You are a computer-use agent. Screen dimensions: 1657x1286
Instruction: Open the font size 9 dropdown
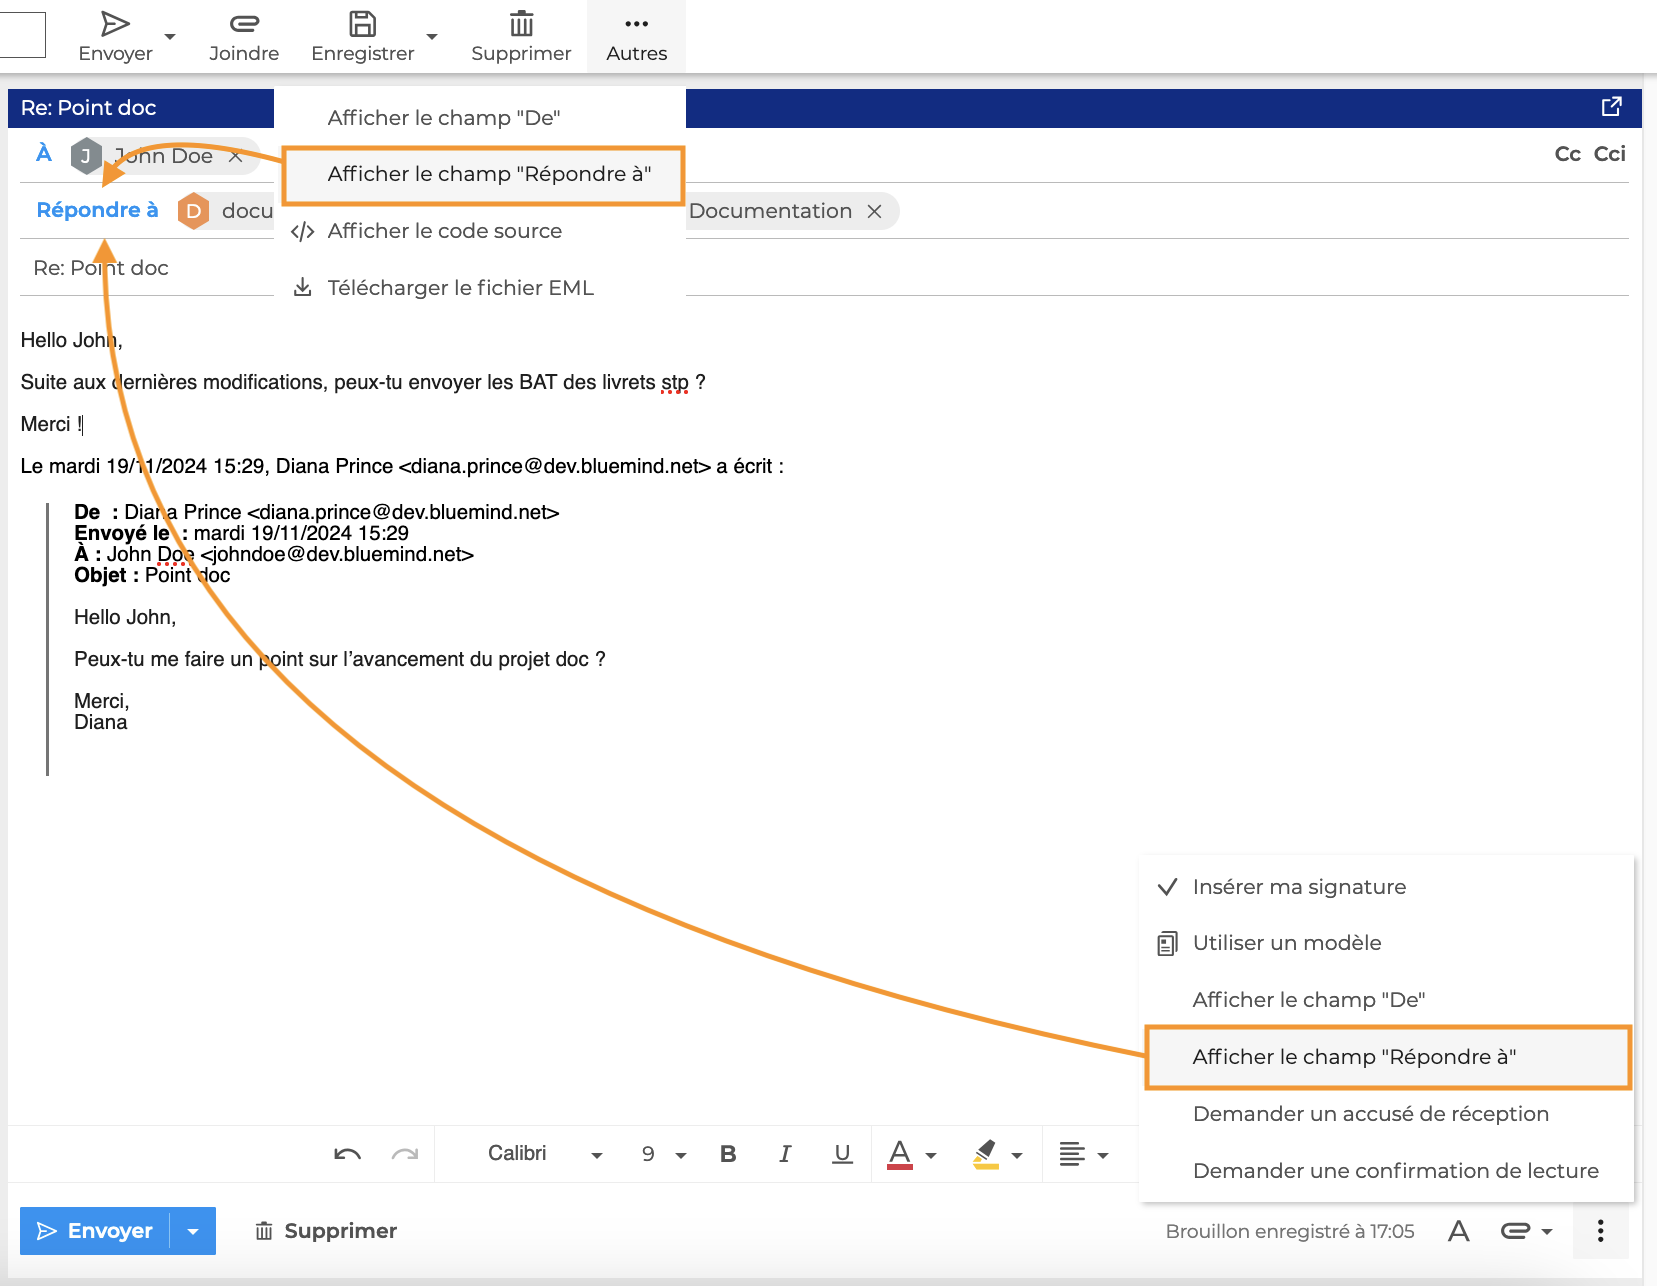(x=664, y=1154)
